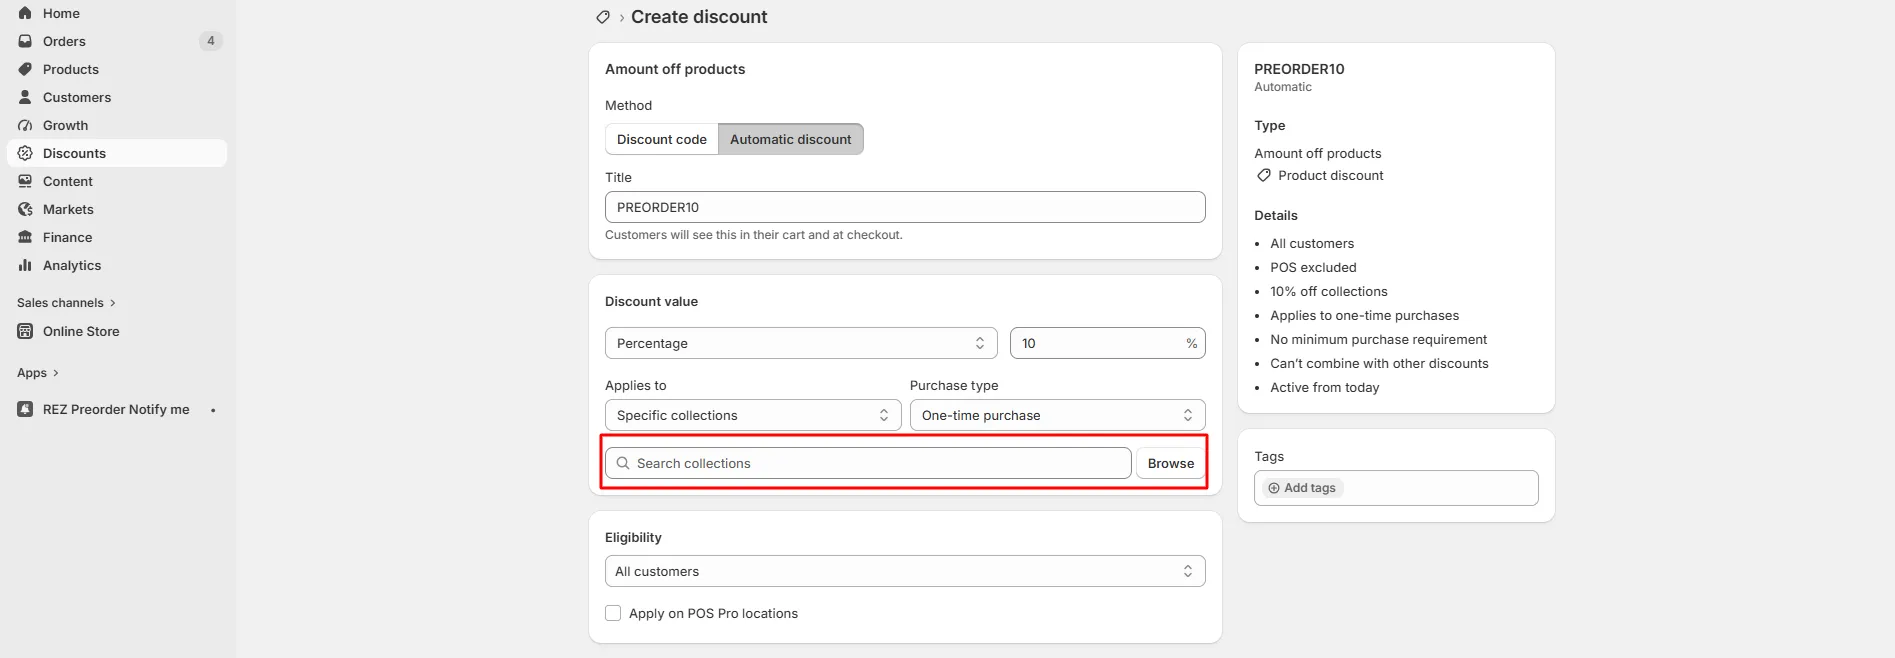The width and height of the screenshot is (1895, 658).
Task: Click the Tags input box
Action: tap(1396, 488)
